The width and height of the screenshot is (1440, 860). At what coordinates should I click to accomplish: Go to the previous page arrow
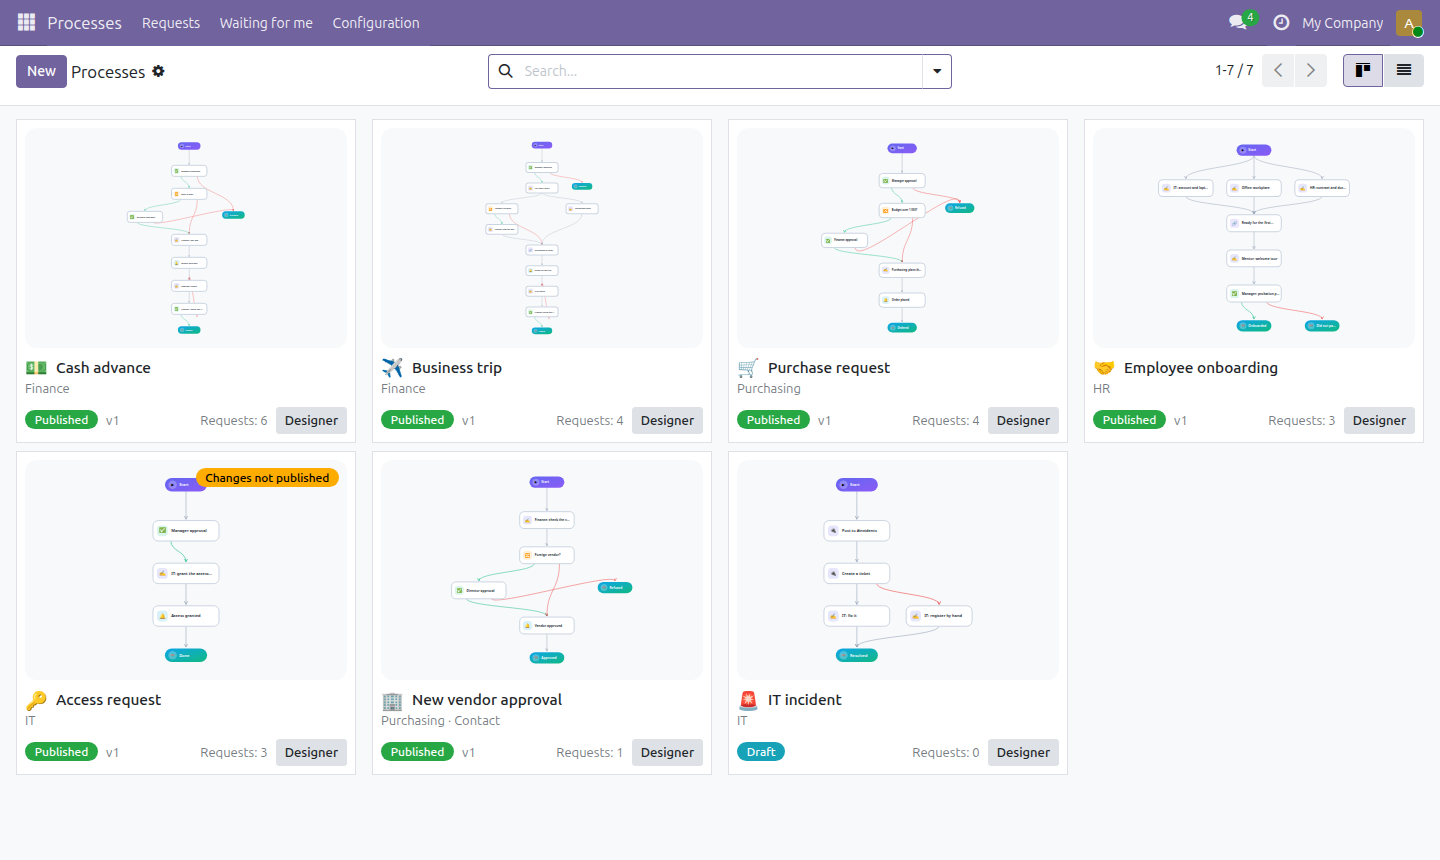point(1278,70)
